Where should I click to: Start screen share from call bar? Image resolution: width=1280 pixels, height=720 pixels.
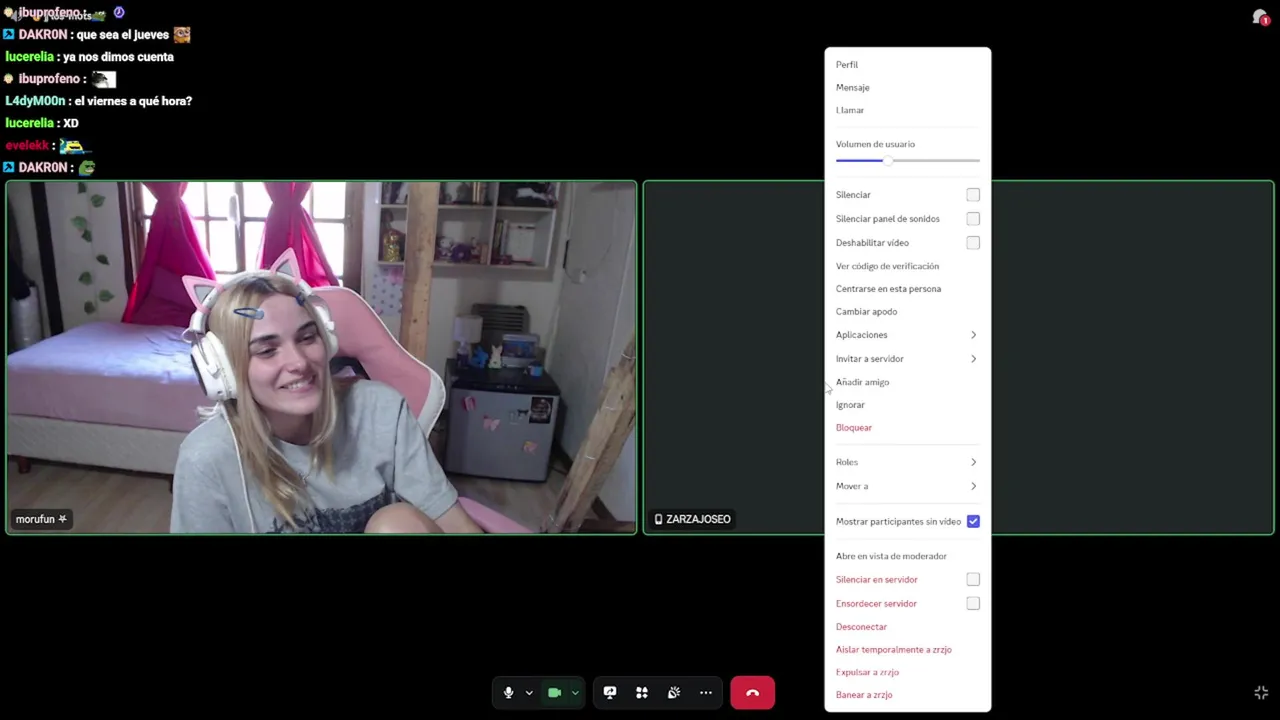tap(610, 693)
